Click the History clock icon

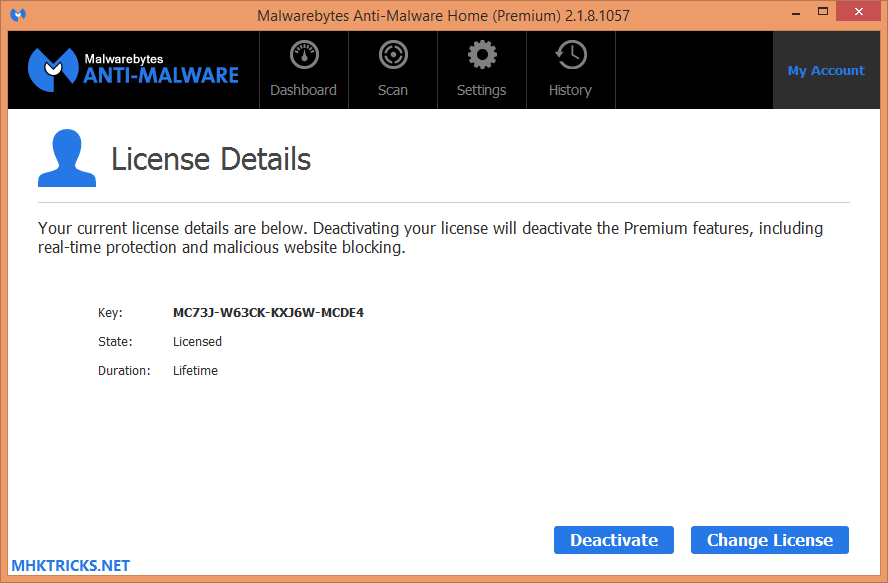(x=571, y=55)
